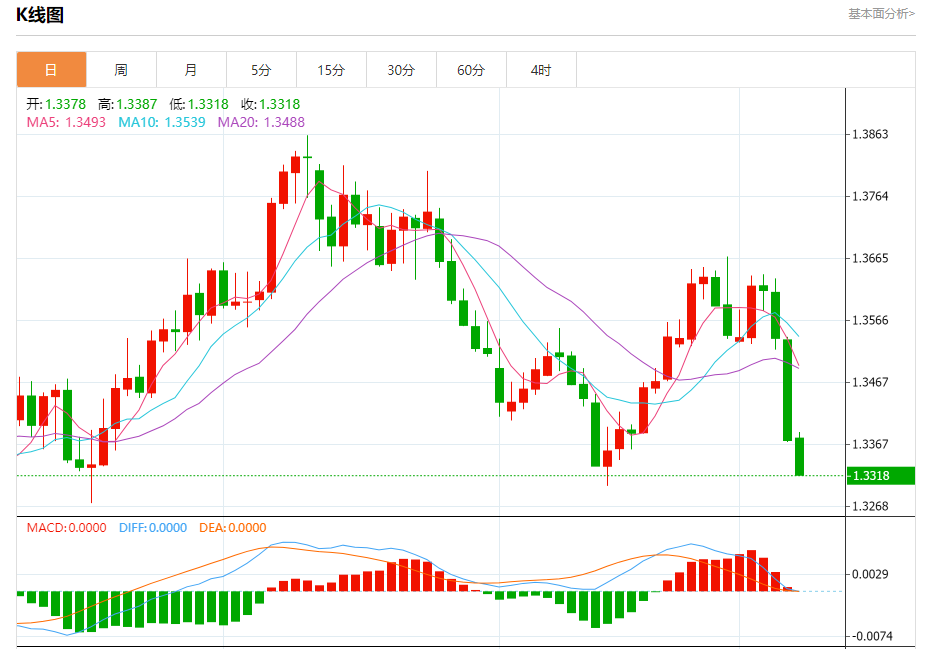Open the 基本面分析 link
The width and height of the screenshot is (927, 649).
[881, 14]
